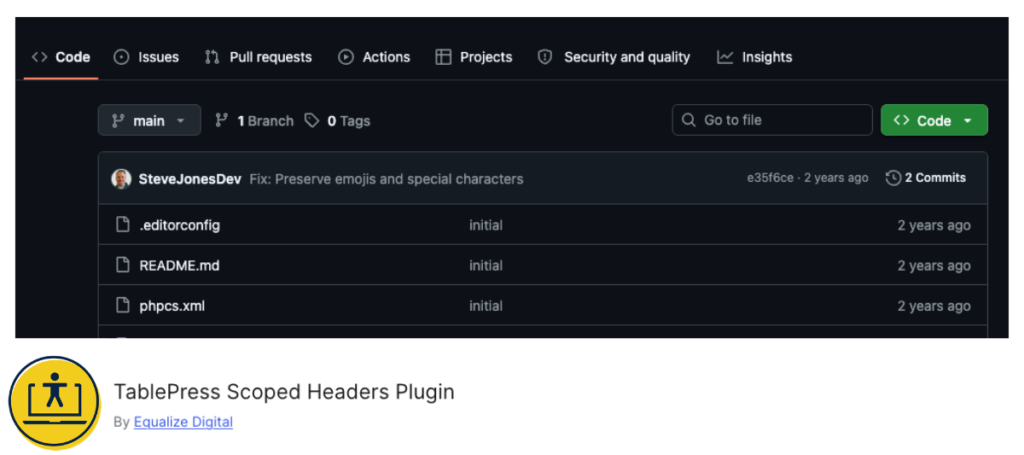View the 0 Tags link
The height and width of the screenshot is (455, 1024).
(x=338, y=121)
